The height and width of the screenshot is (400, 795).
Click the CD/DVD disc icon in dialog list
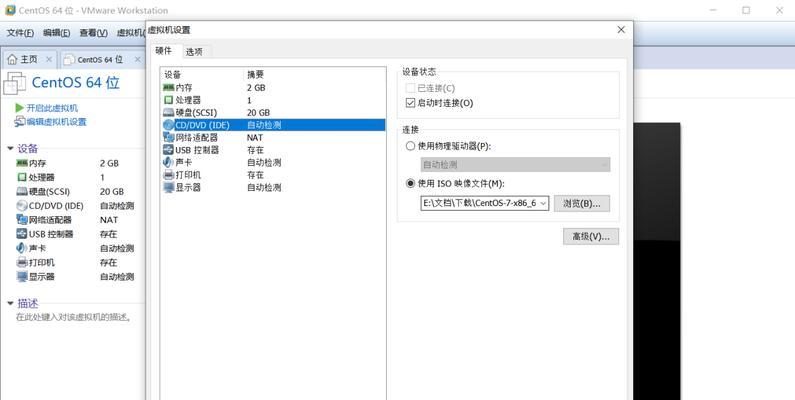click(x=168, y=125)
